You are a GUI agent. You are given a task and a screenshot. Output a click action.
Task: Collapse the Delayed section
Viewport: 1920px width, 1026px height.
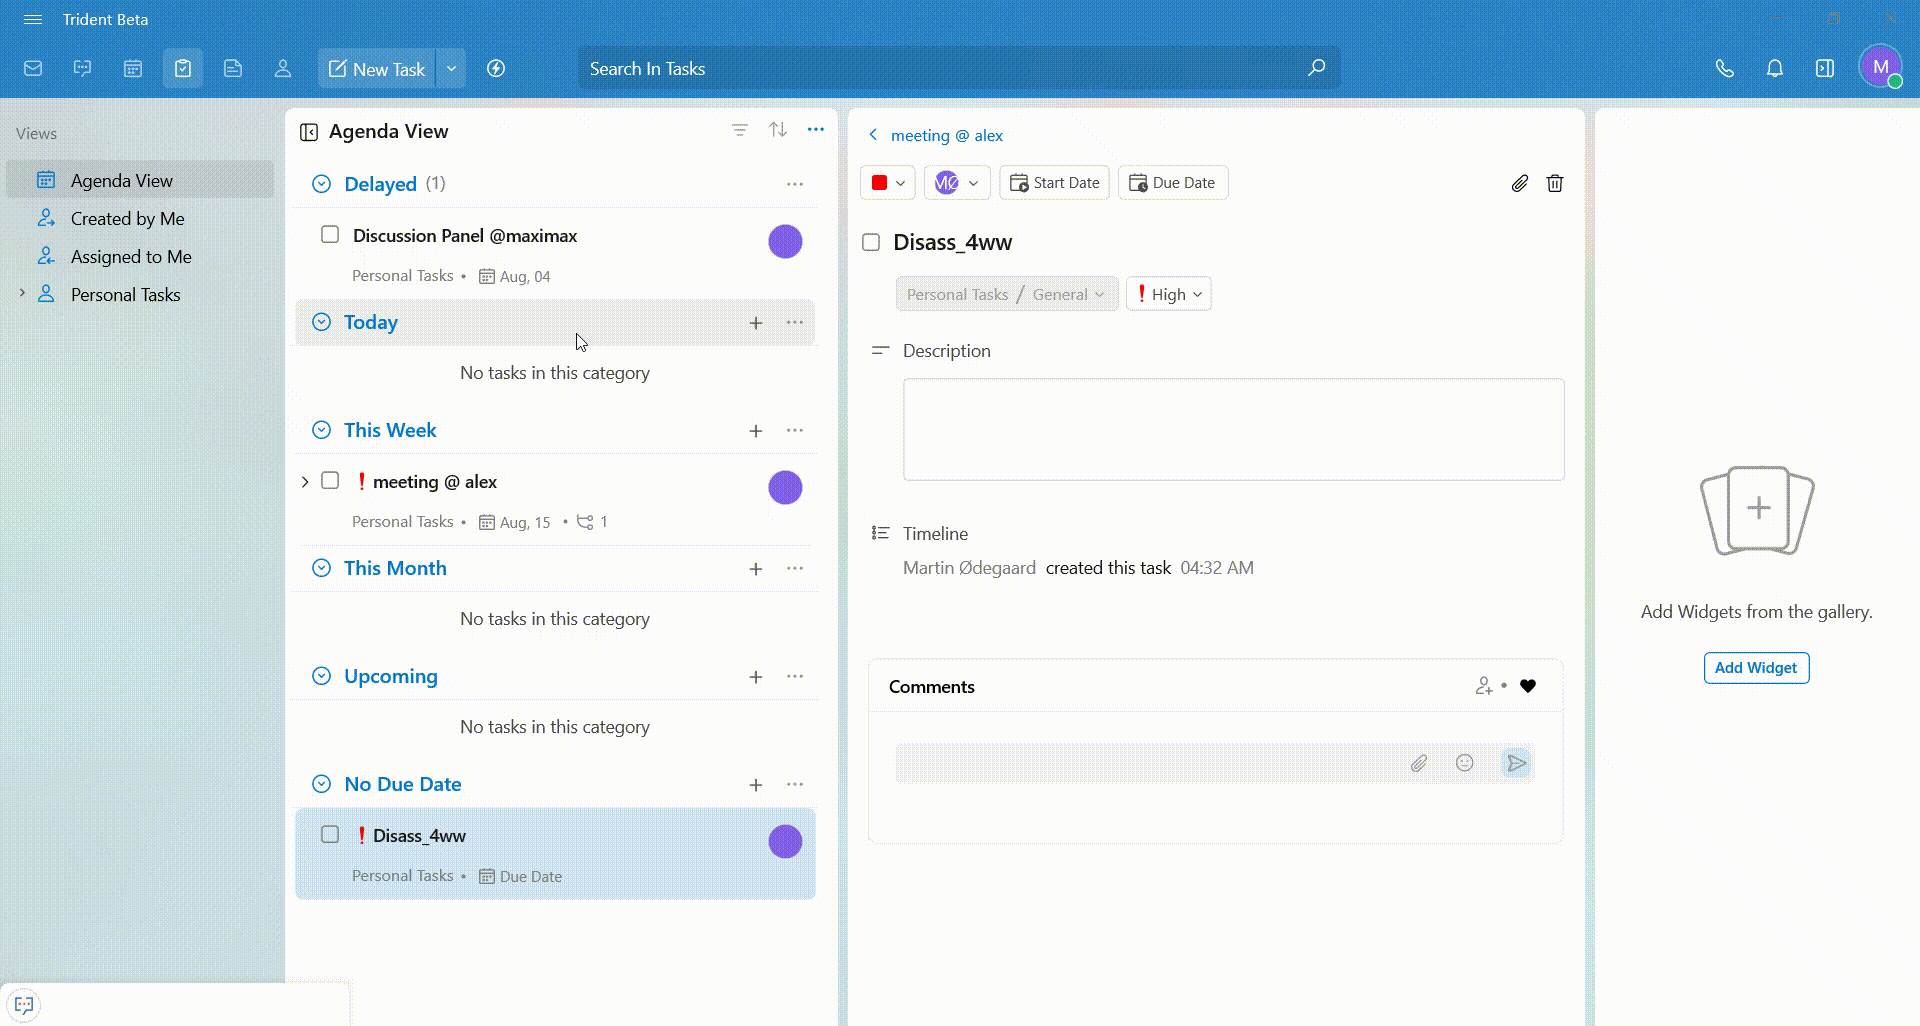321,184
